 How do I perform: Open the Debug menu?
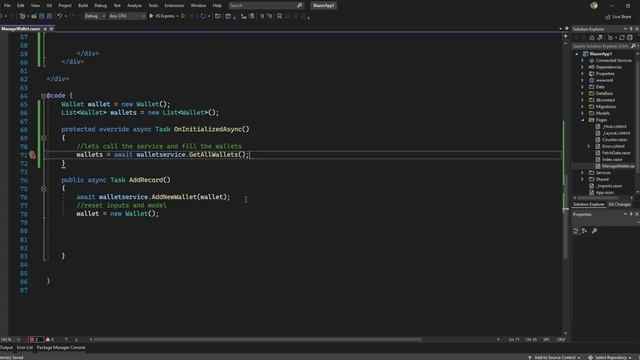point(100,5)
